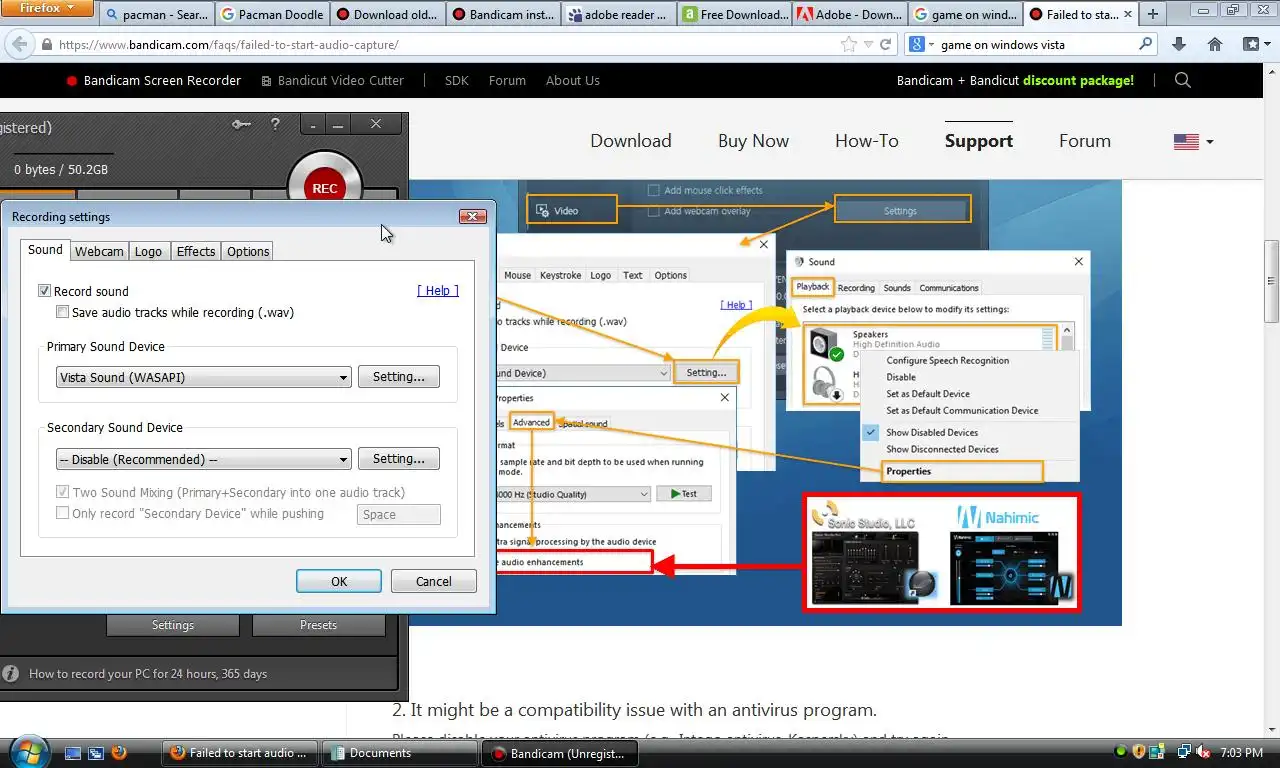Click the browser vertical scrollbar thumb
Image resolution: width=1280 pixels, height=768 pixels.
point(1271,281)
